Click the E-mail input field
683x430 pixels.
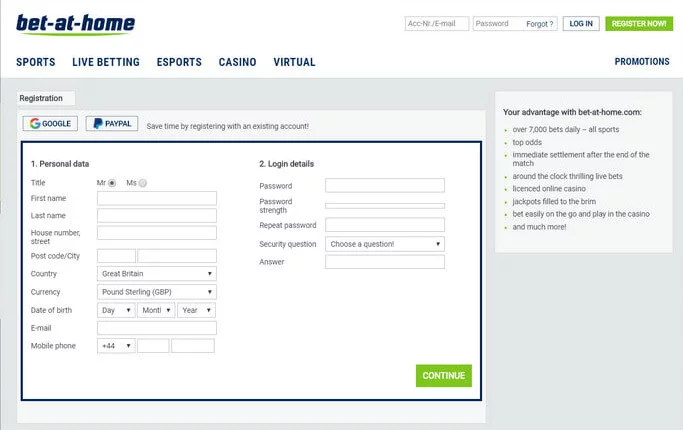[x=157, y=328]
